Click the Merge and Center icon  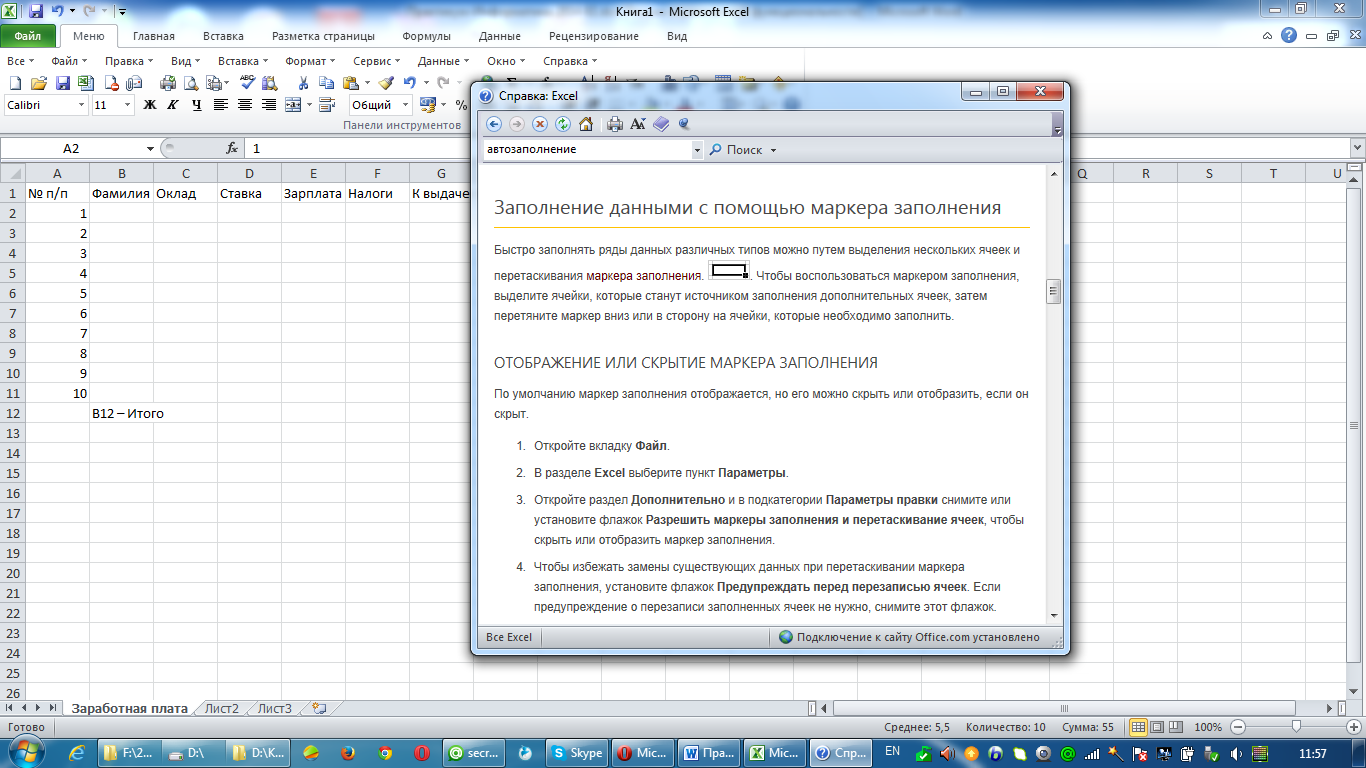point(293,104)
